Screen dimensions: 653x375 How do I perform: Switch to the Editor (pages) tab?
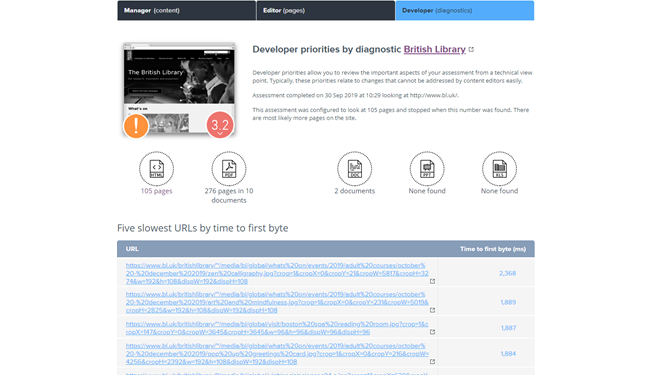326,10
